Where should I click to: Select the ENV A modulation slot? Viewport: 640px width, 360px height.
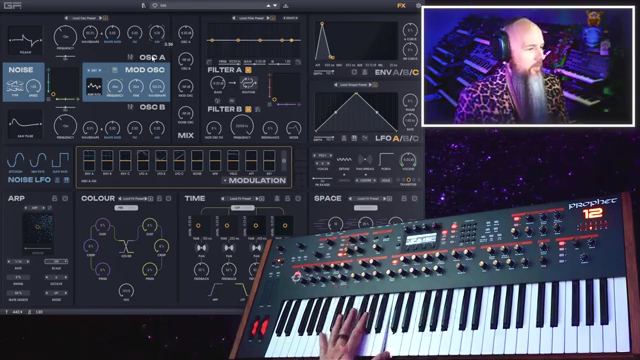[x=89, y=160]
